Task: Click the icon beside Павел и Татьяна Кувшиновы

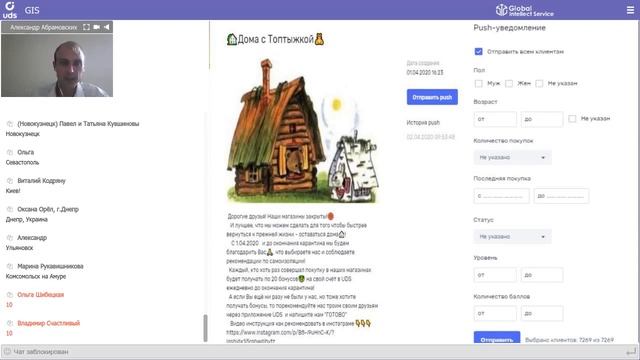Action: click(x=10, y=124)
